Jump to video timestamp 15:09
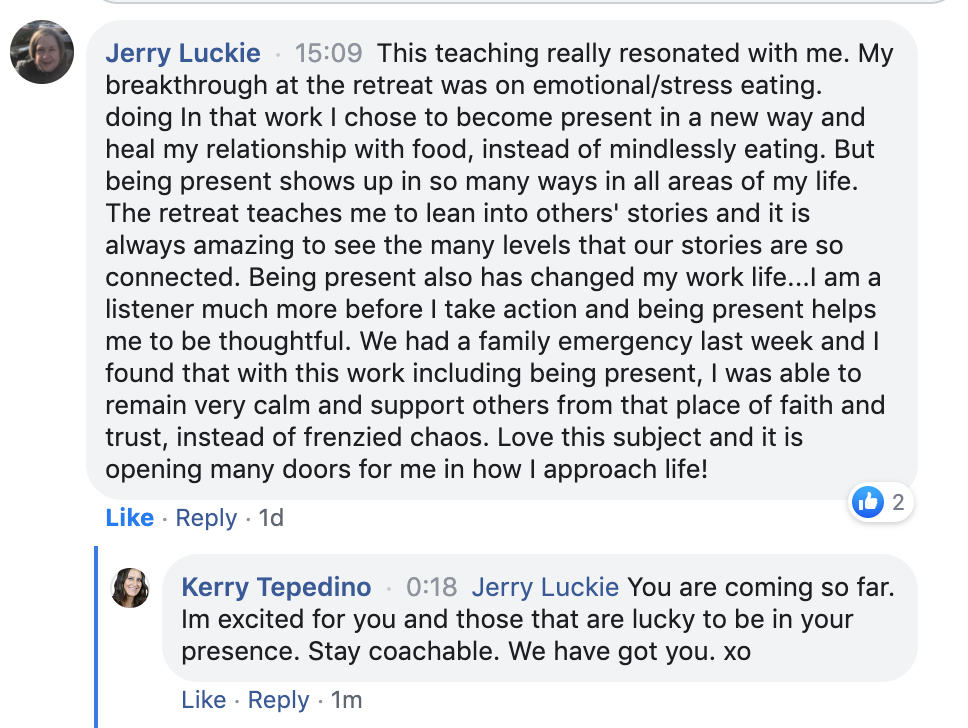This screenshot has width=968, height=728. point(328,53)
